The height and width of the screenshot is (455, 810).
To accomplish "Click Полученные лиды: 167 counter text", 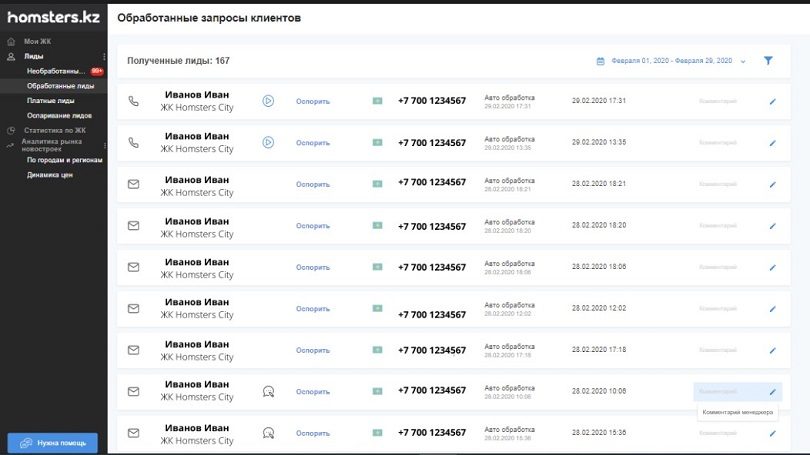I will (178, 61).
